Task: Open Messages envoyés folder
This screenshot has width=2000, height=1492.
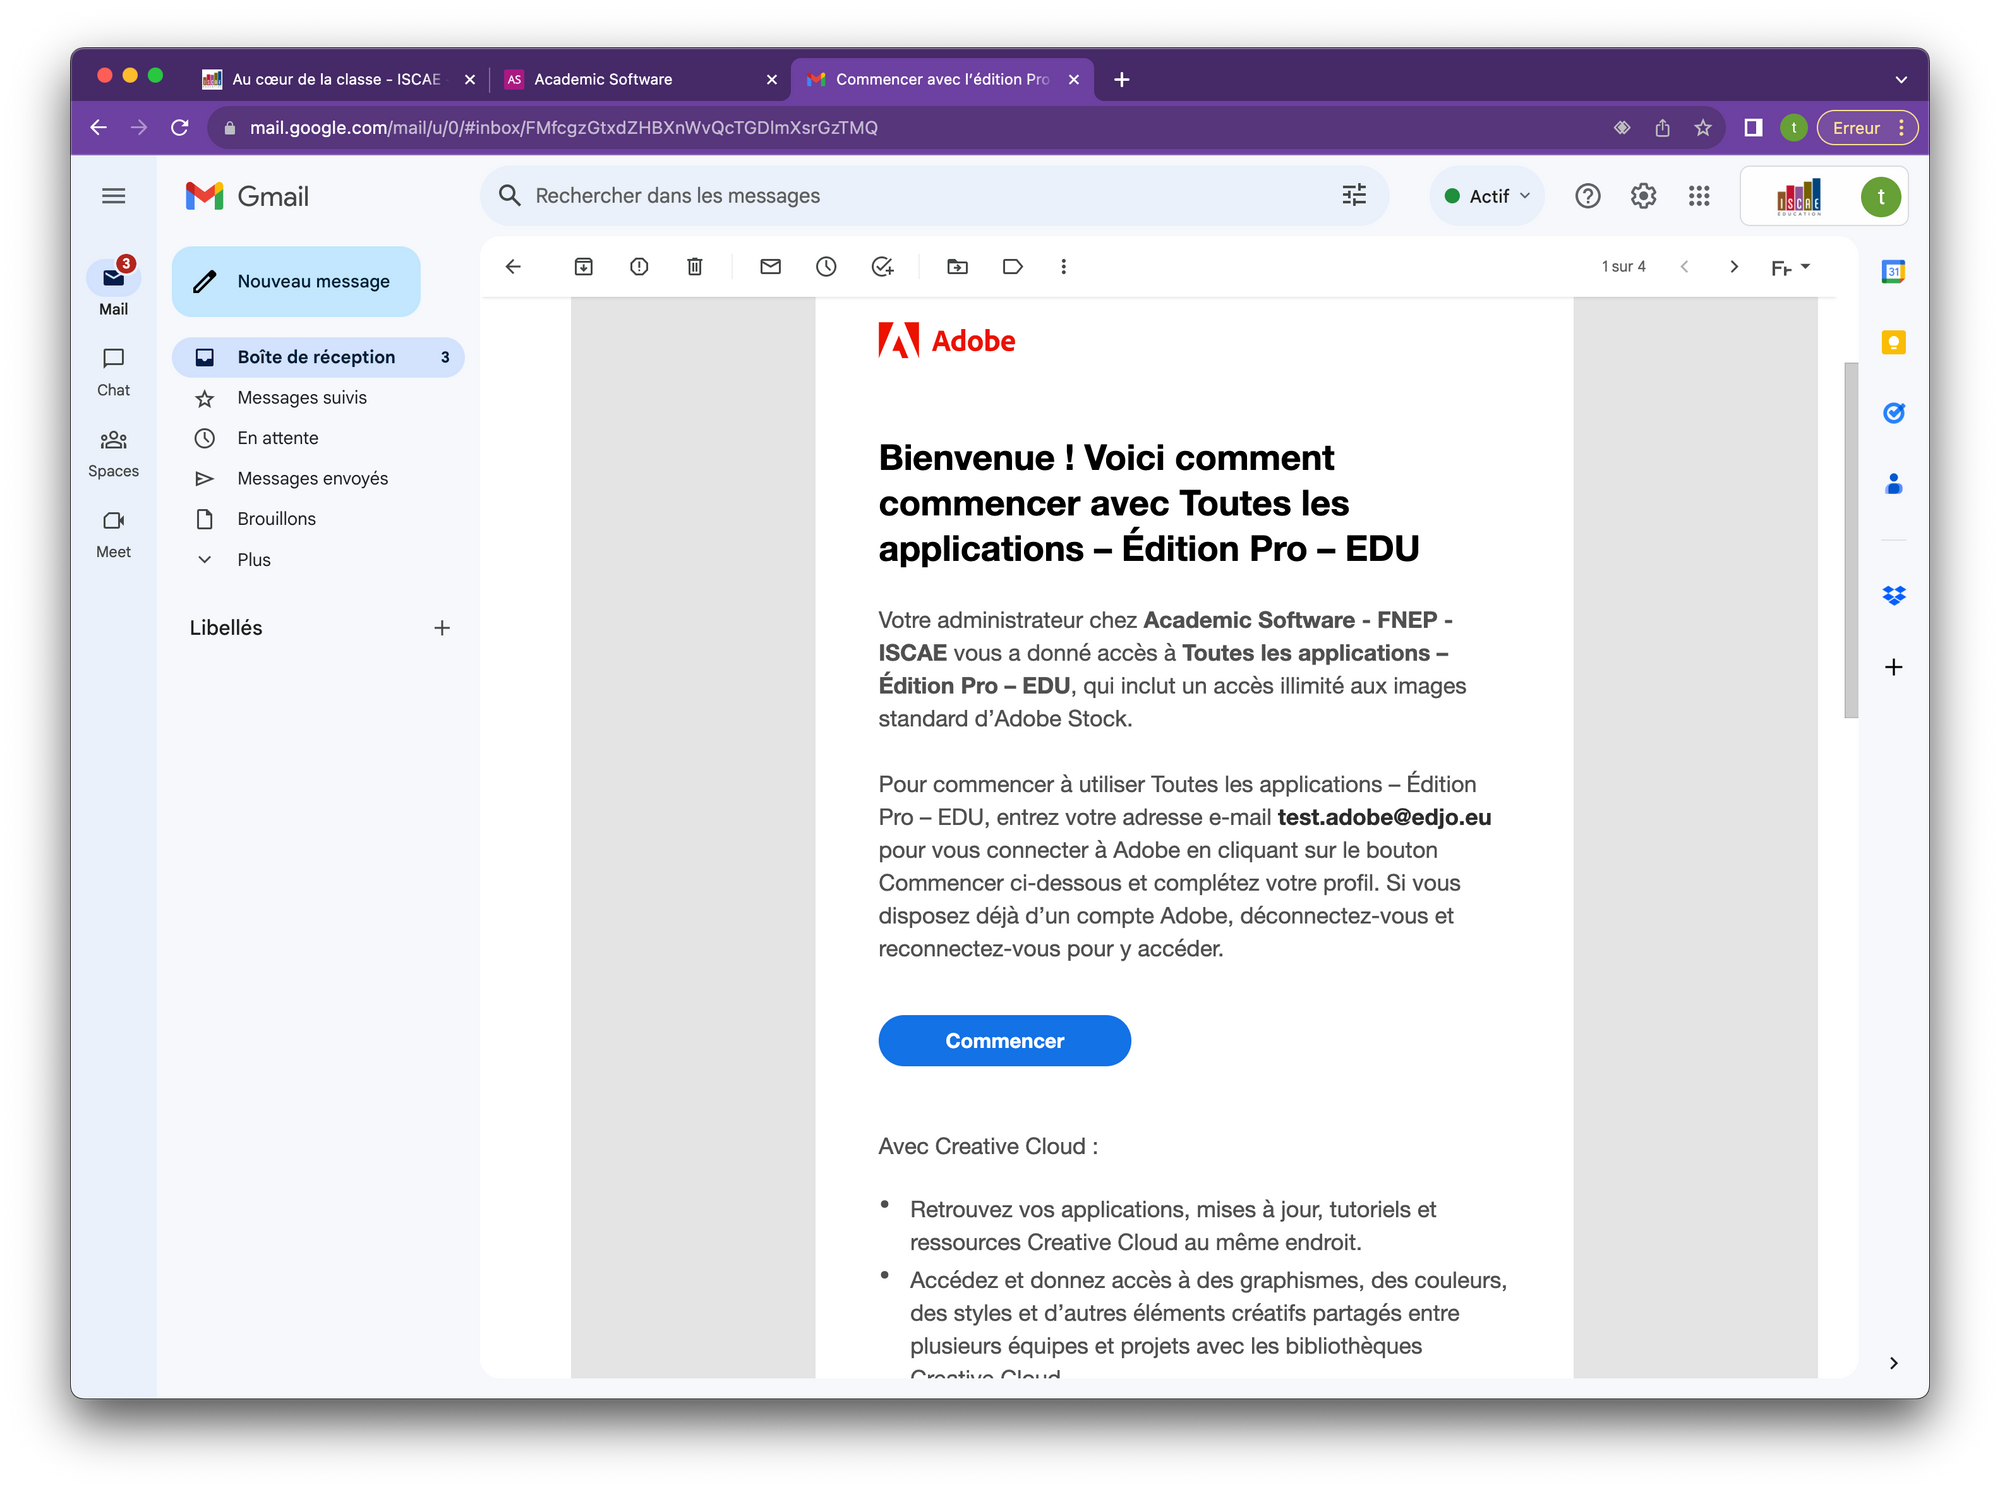Action: pyautogui.click(x=318, y=479)
